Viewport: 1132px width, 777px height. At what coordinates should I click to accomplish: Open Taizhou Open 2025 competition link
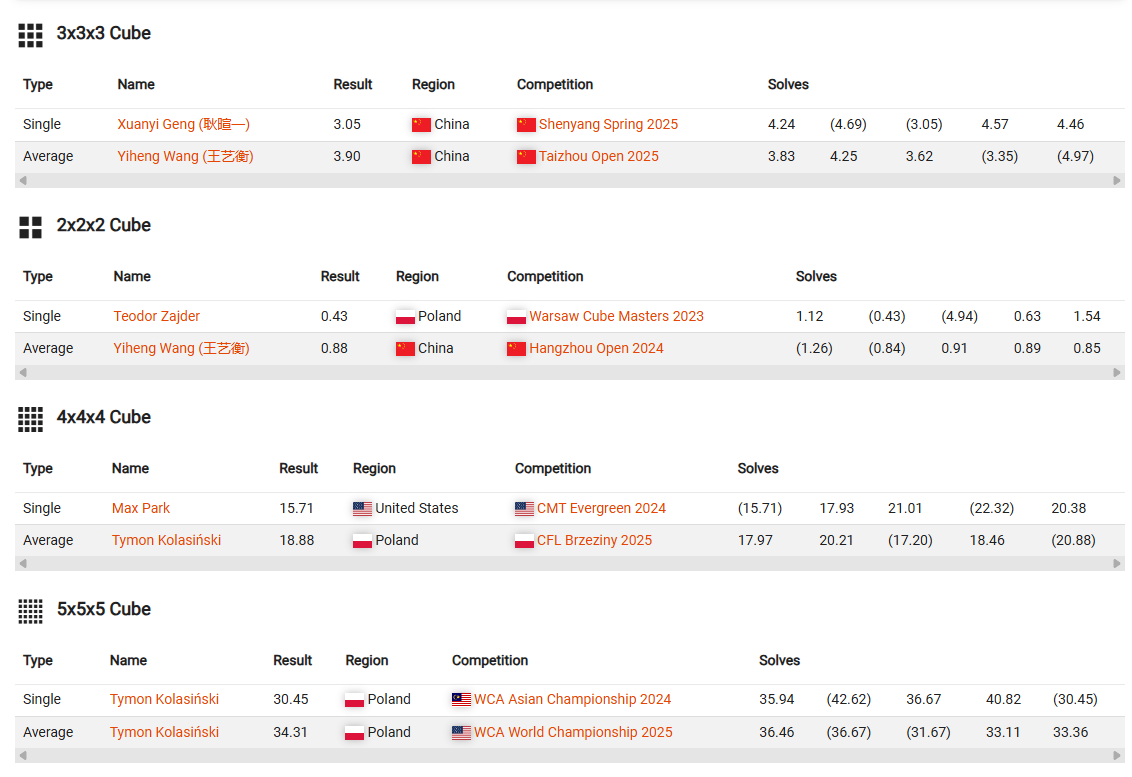point(598,156)
